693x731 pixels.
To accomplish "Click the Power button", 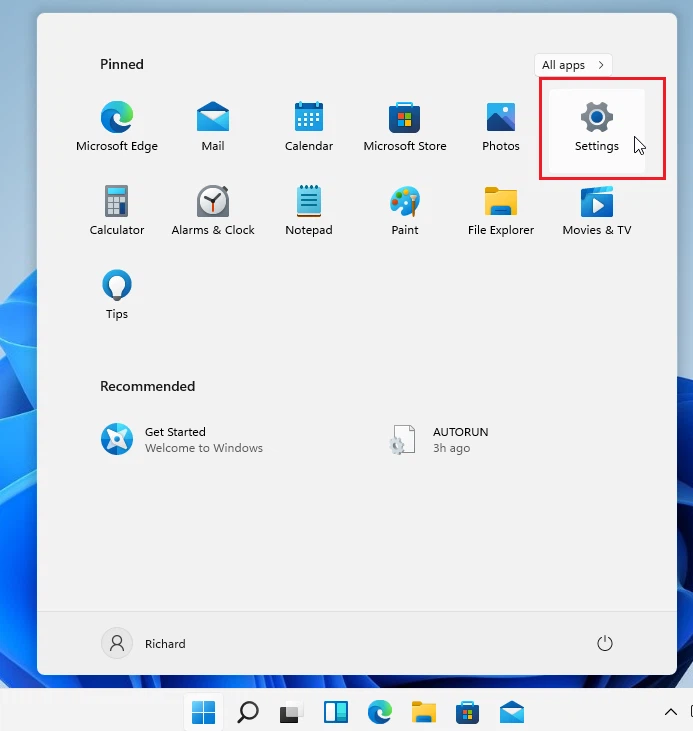I will coord(605,644).
